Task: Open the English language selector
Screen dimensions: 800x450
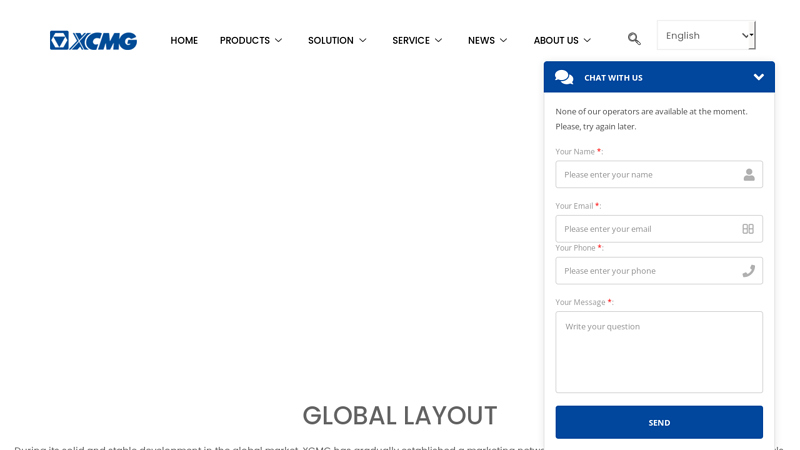Action: coord(706,35)
